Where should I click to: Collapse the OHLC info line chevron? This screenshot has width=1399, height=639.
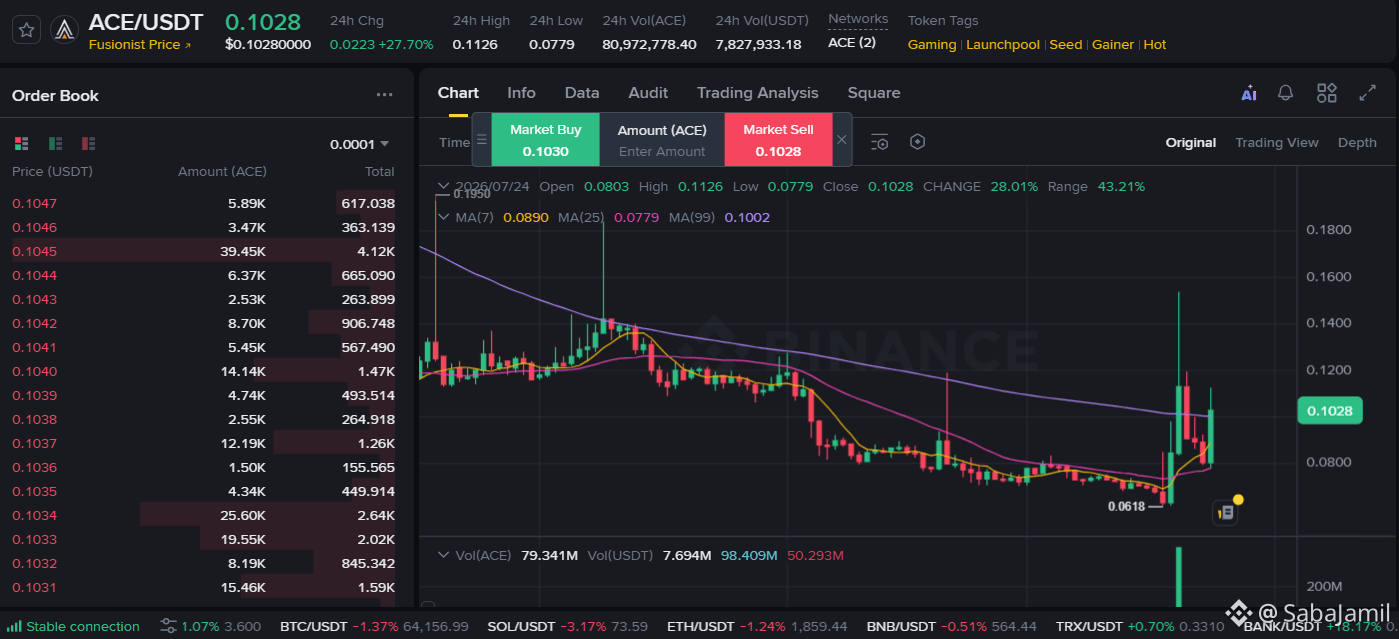(443, 186)
